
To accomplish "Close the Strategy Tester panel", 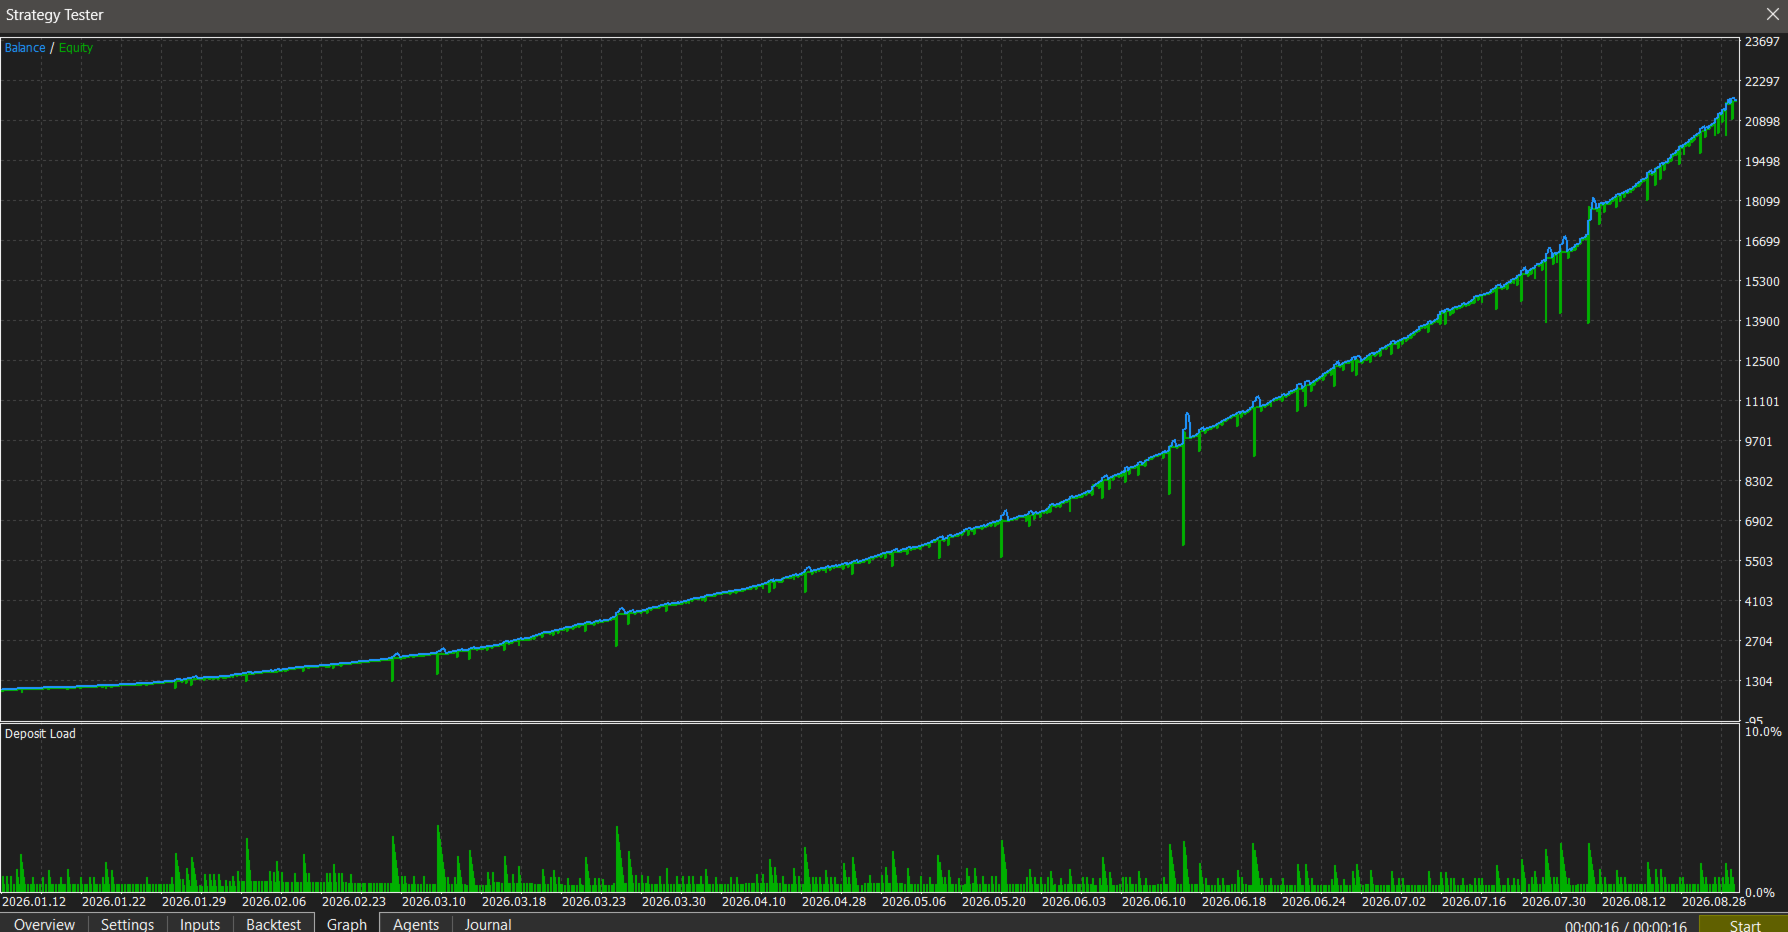I will point(1773,14).
